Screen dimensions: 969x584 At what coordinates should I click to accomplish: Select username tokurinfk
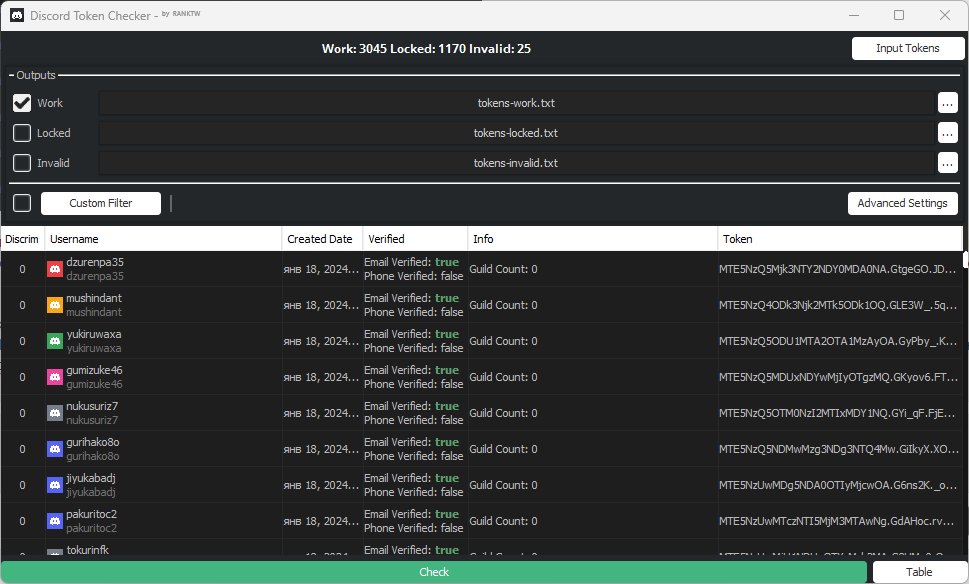[88, 549]
